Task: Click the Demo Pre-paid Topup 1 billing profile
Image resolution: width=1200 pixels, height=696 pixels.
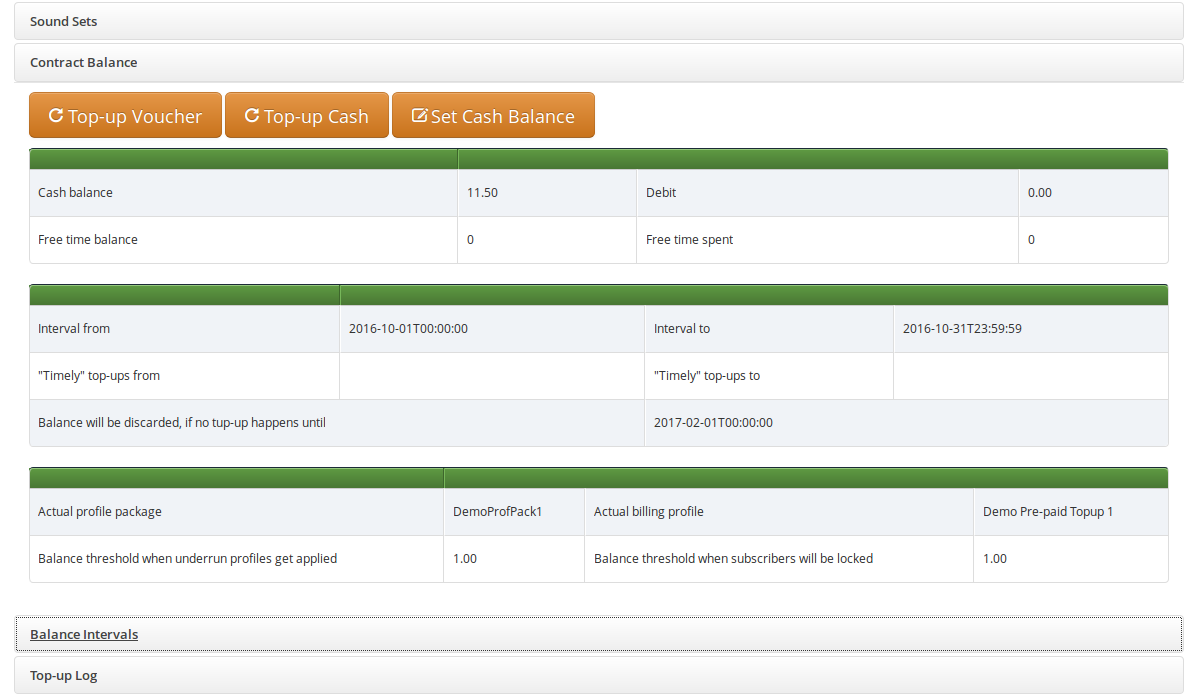Action: point(1070,510)
